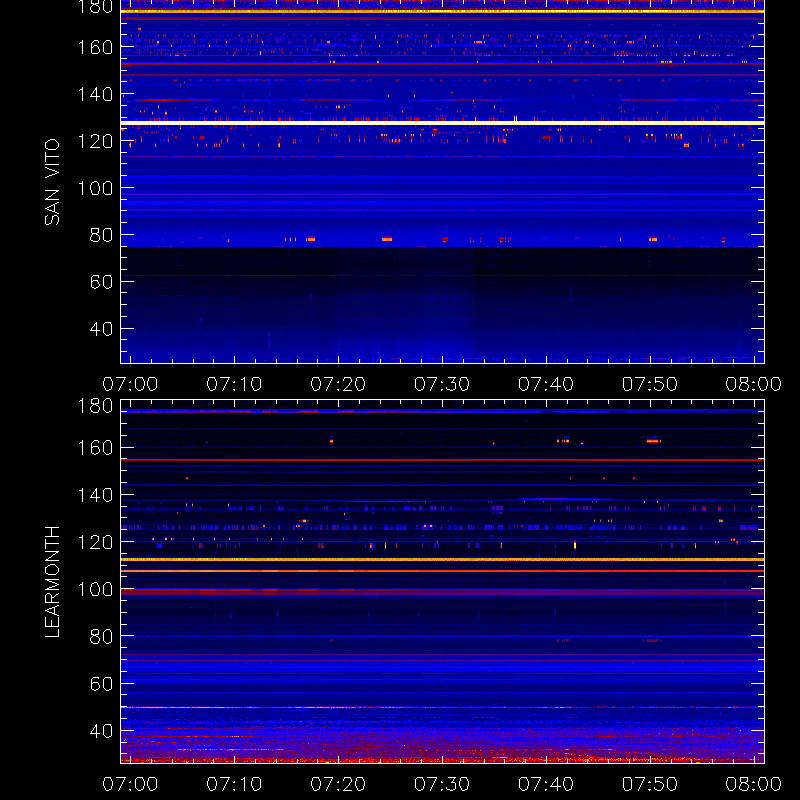Select the 08:00 label under San Vito plot
The width and height of the screenshot is (800, 800).
click(754, 384)
